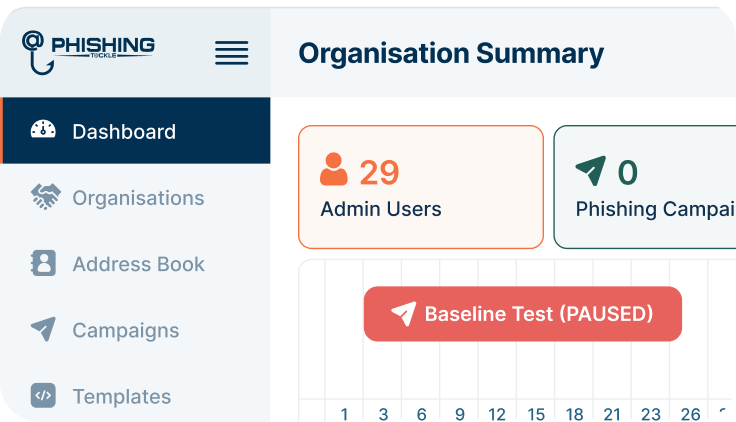Navigate to Campaigns section
Viewport: 736px width, 422px height.
(135, 330)
